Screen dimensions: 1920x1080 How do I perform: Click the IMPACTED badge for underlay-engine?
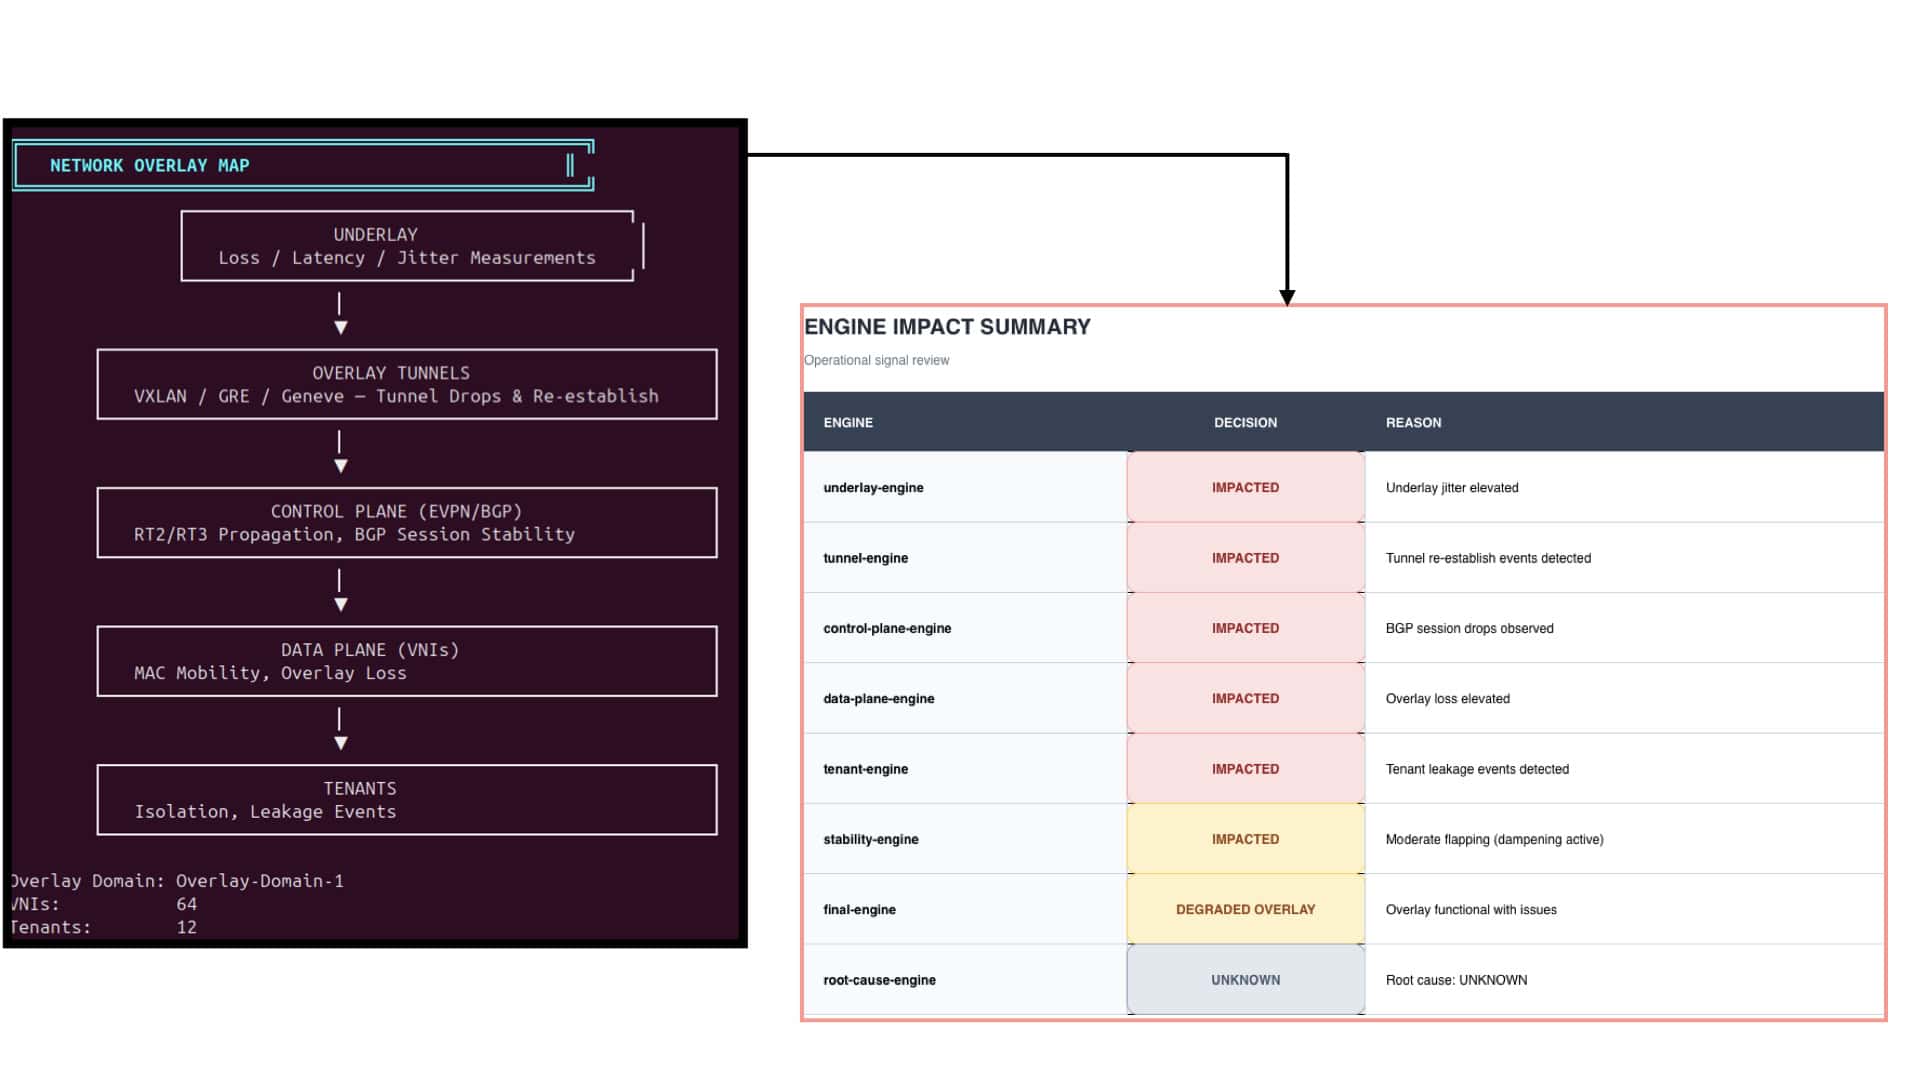pos(1245,488)
